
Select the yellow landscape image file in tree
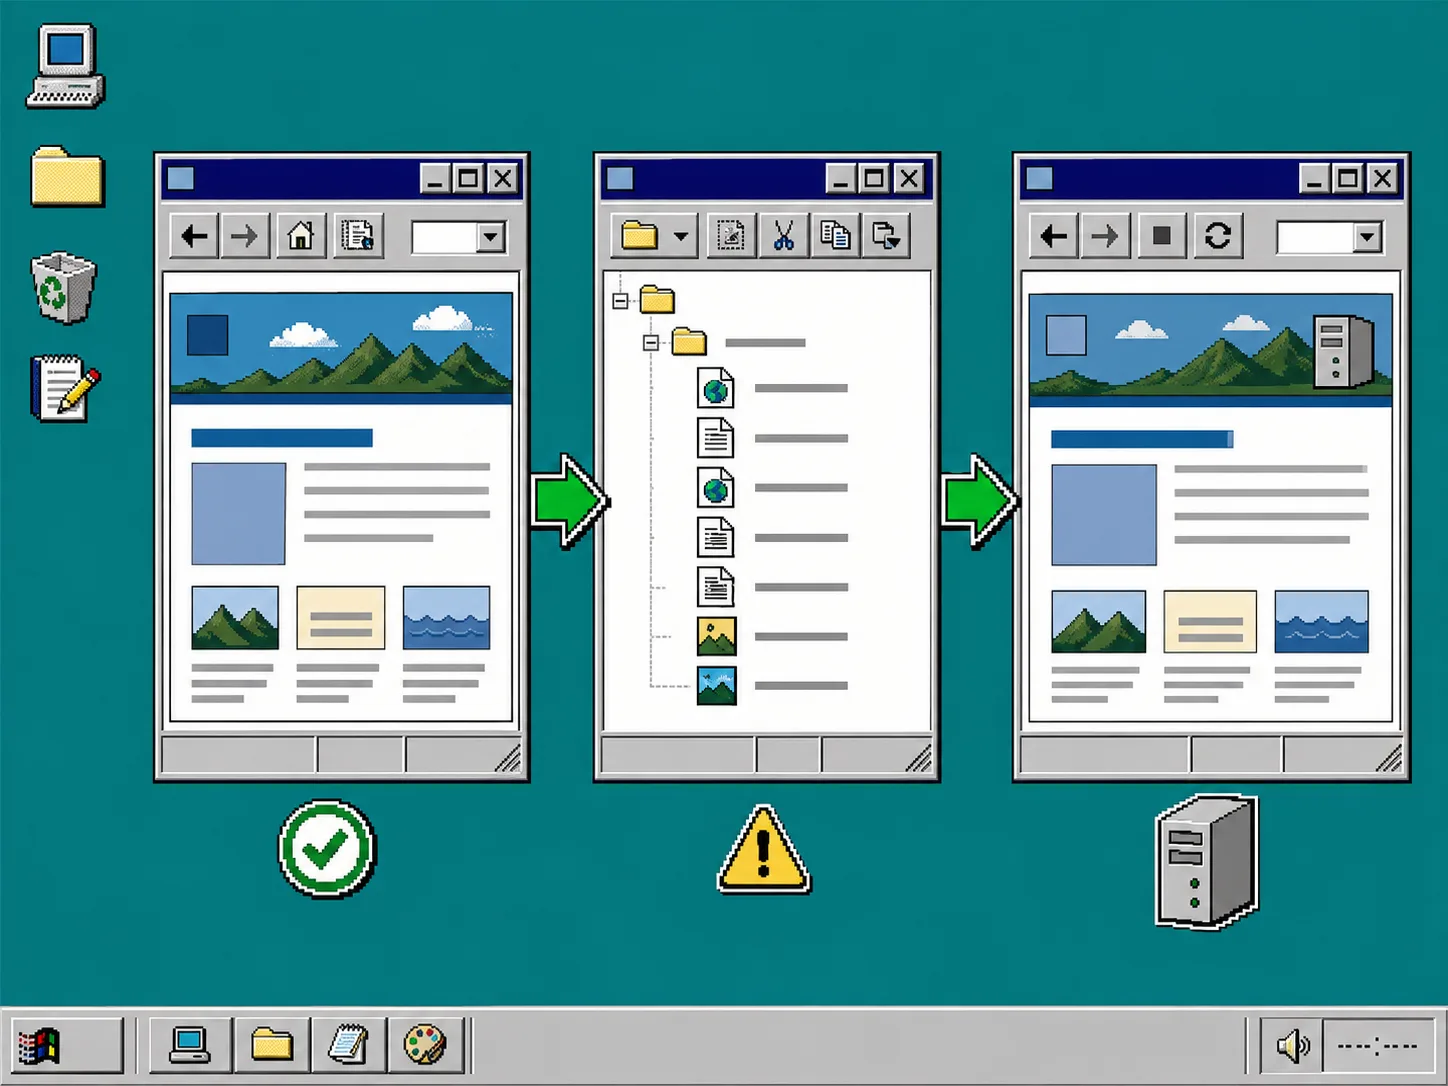(716, 636)
